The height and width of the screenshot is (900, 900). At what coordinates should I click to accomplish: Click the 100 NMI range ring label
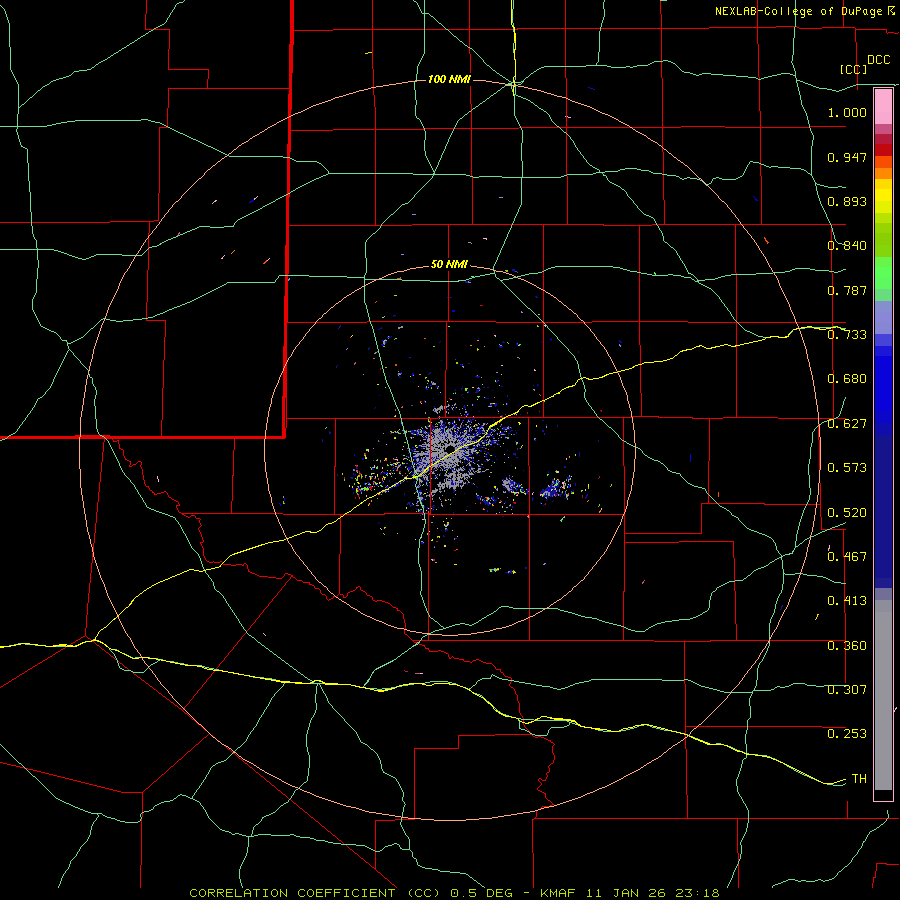point(449,79)
